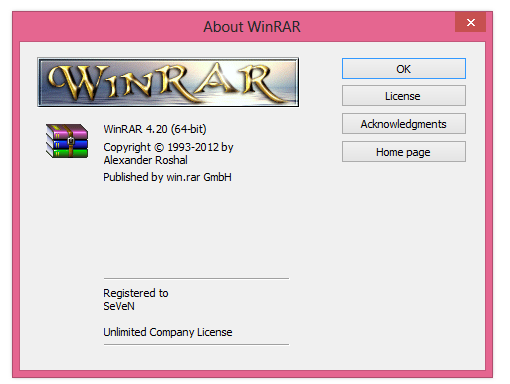Click "Unlimited Company License" text

coord(168,332)
